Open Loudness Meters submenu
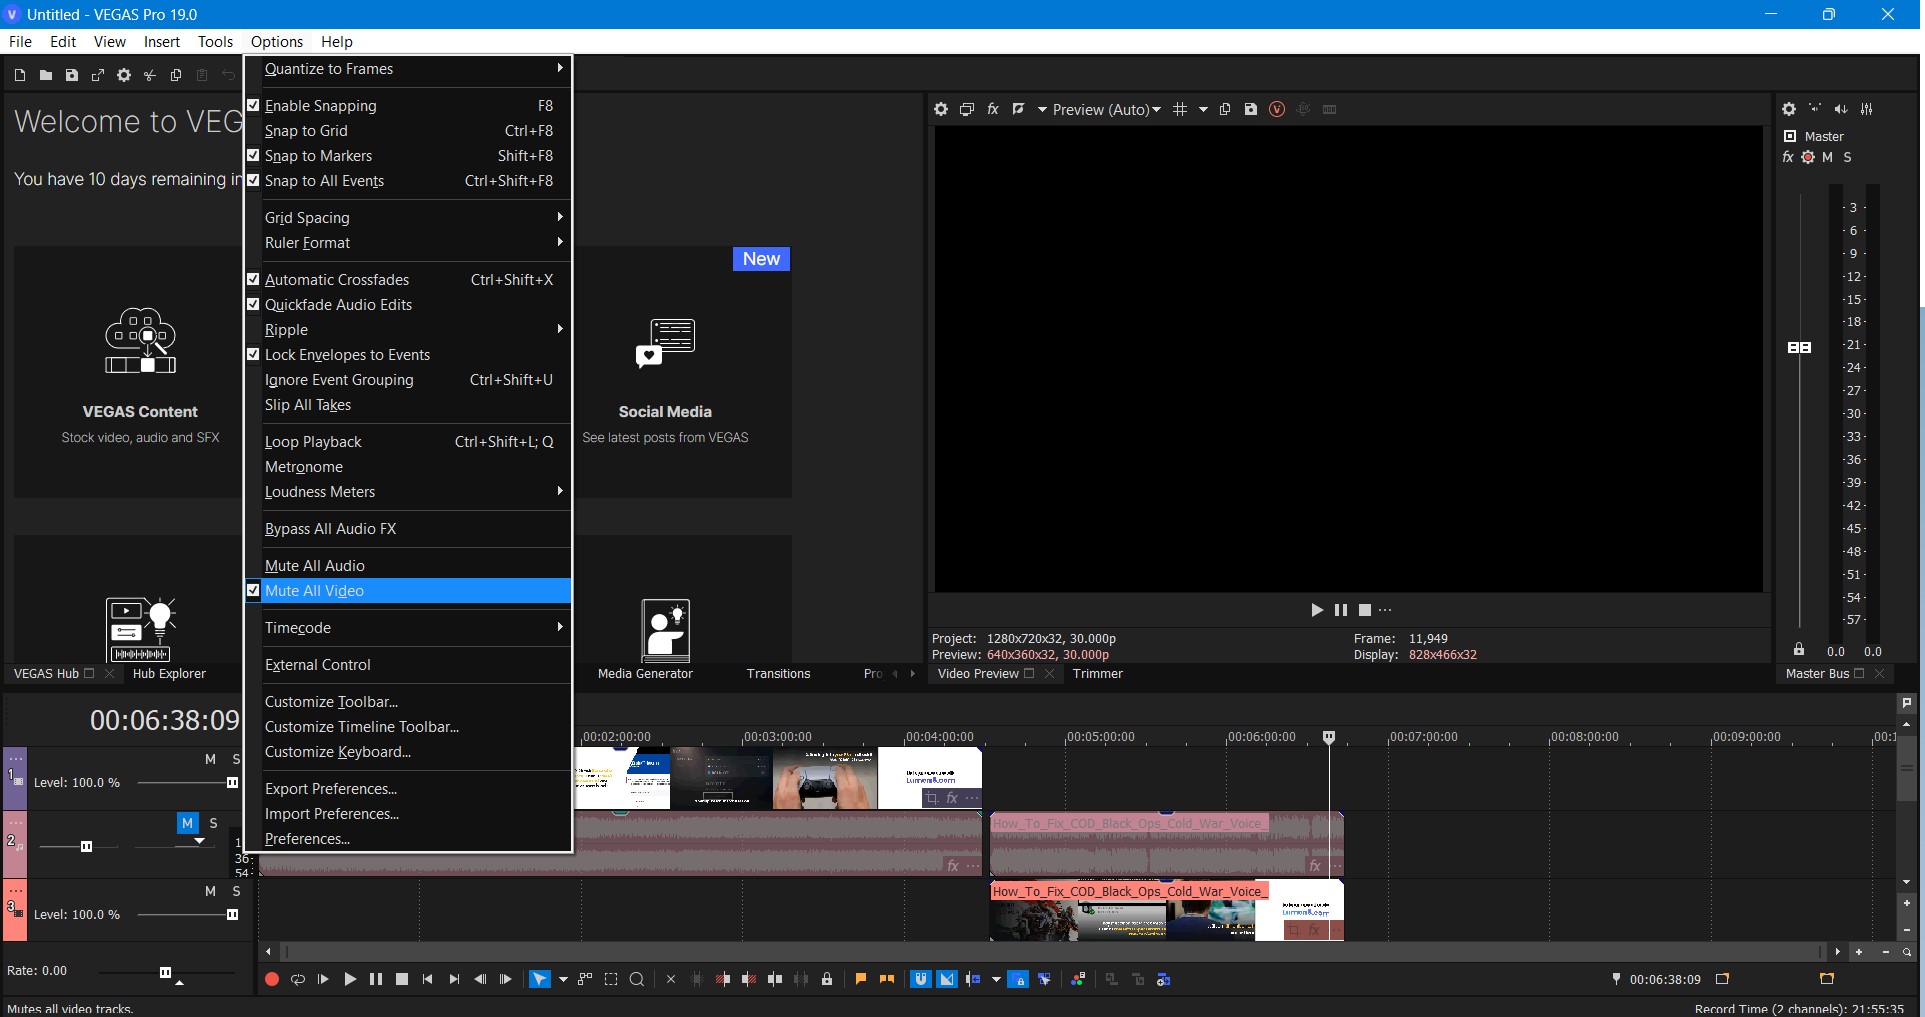 [x=409, y=491]
